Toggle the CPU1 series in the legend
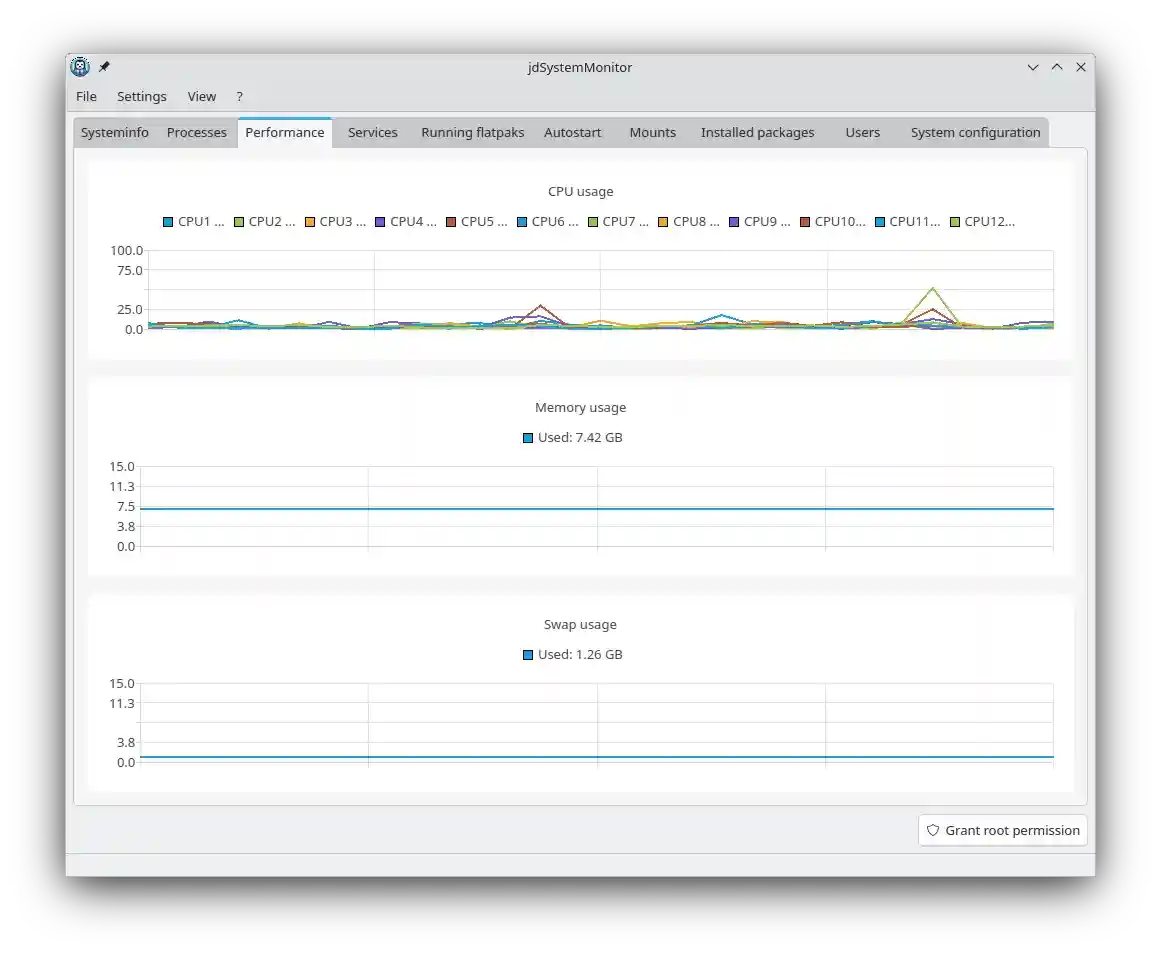The height and width of the screenshot is (954, 1161). tap(167, 221)
